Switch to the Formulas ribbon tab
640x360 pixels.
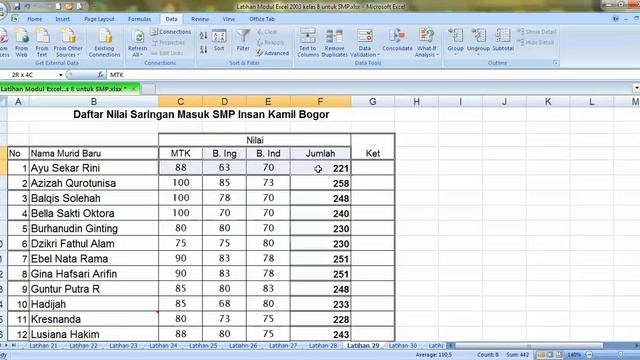click(x=139, y=19)
